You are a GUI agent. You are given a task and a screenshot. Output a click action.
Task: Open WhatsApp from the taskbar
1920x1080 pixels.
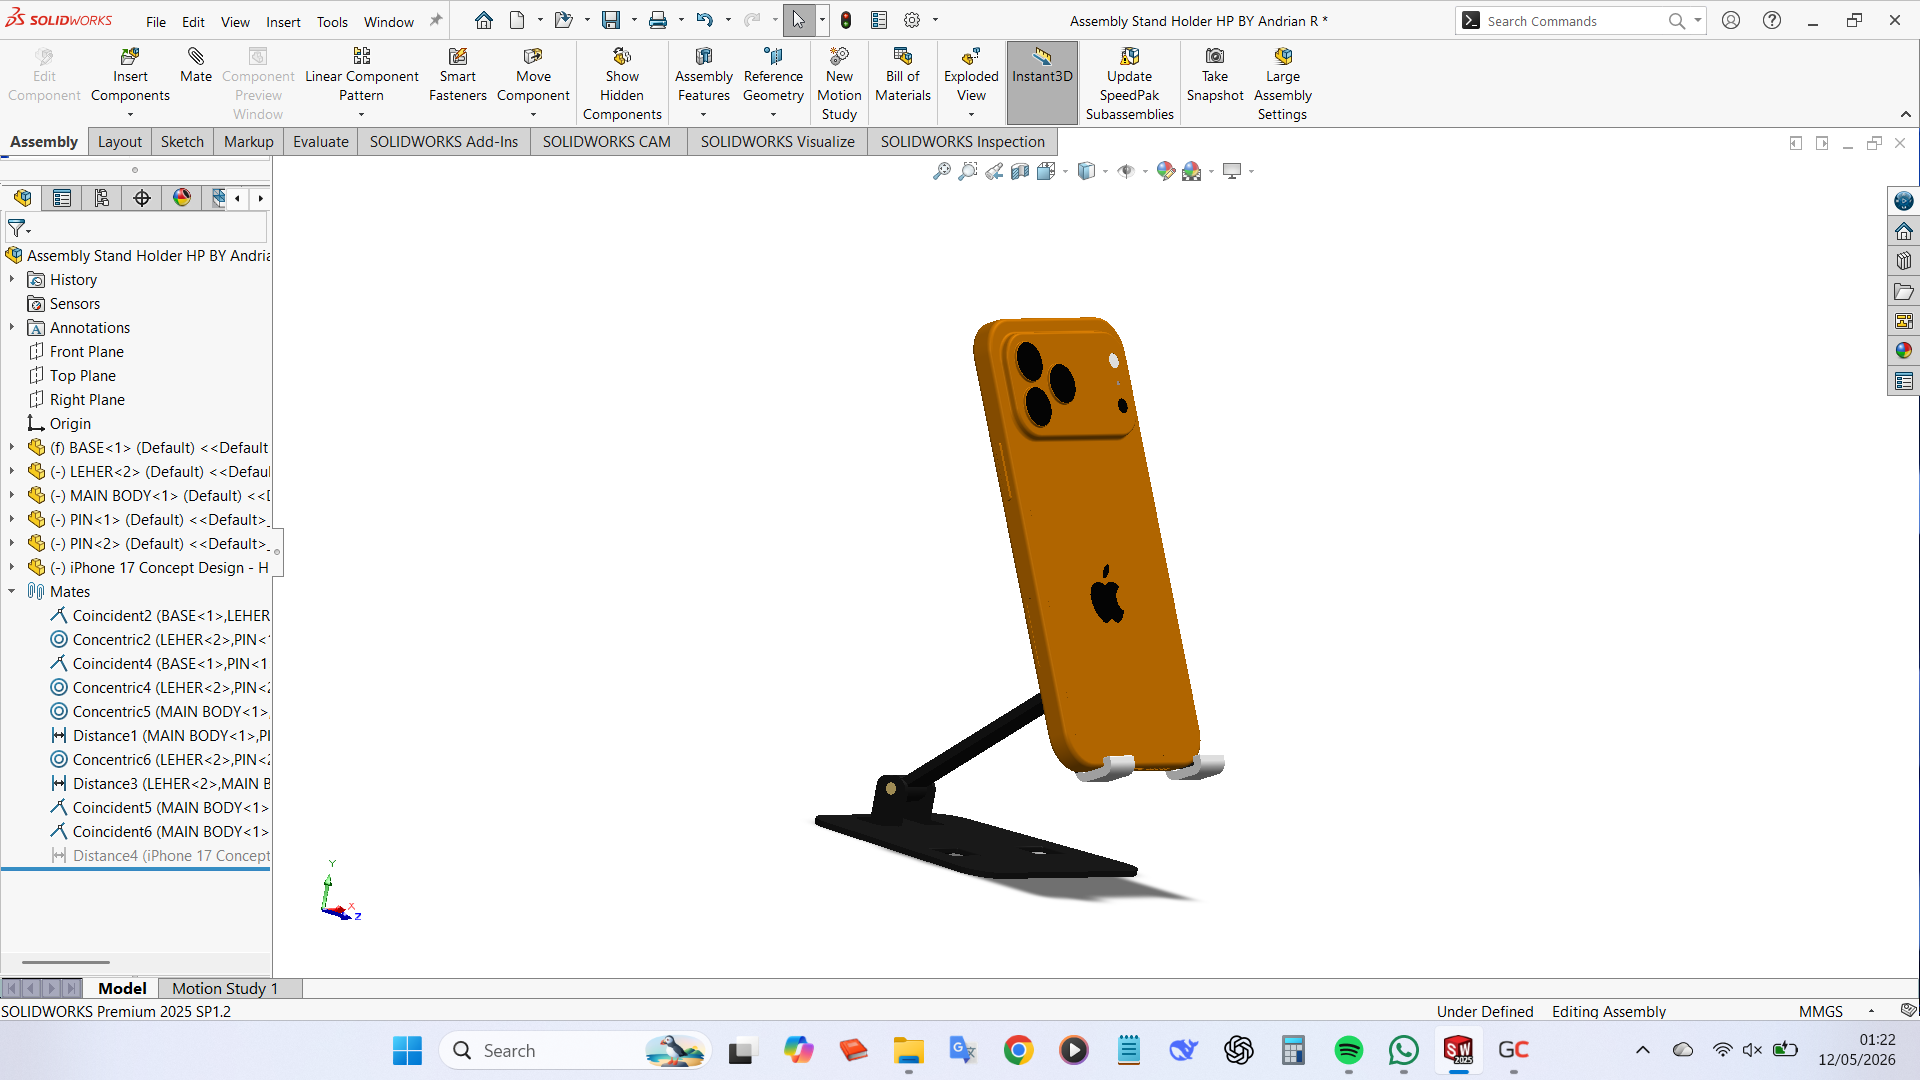coord(1403,1050)
